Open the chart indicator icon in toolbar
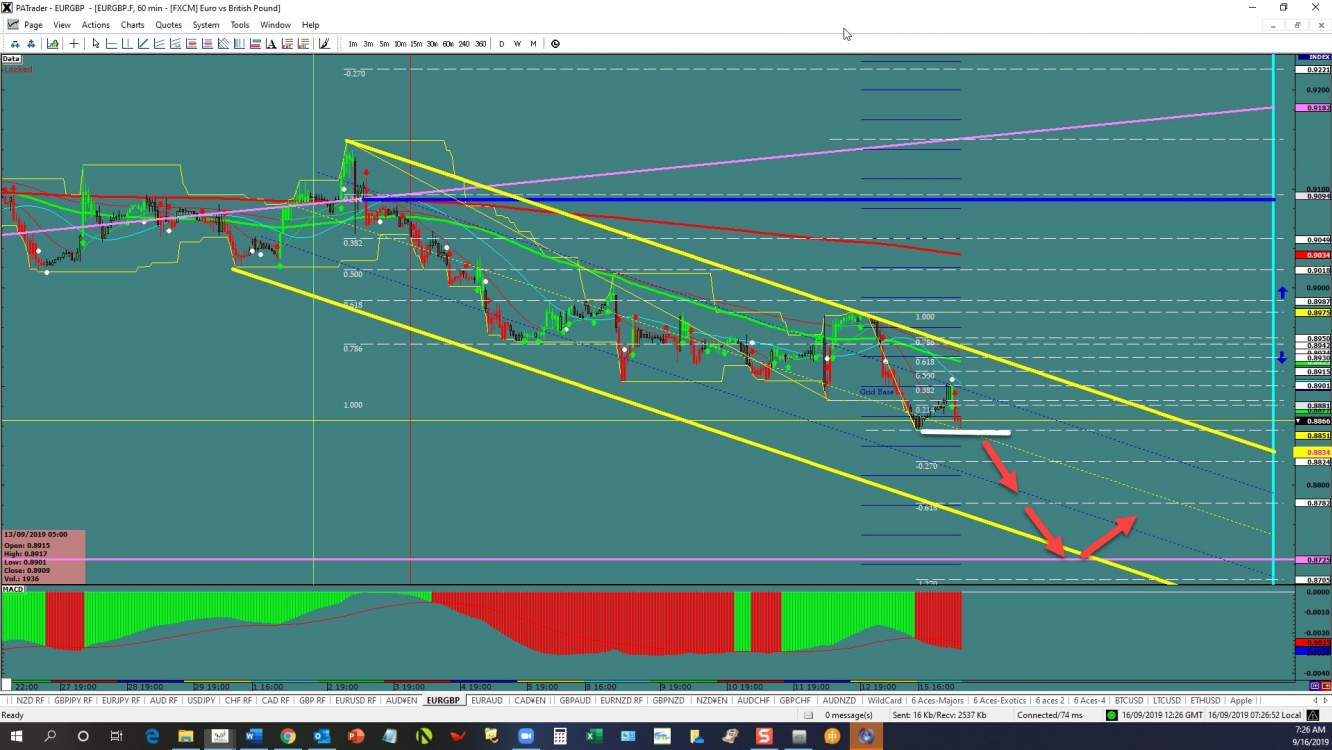 click(x=52, y=43)
